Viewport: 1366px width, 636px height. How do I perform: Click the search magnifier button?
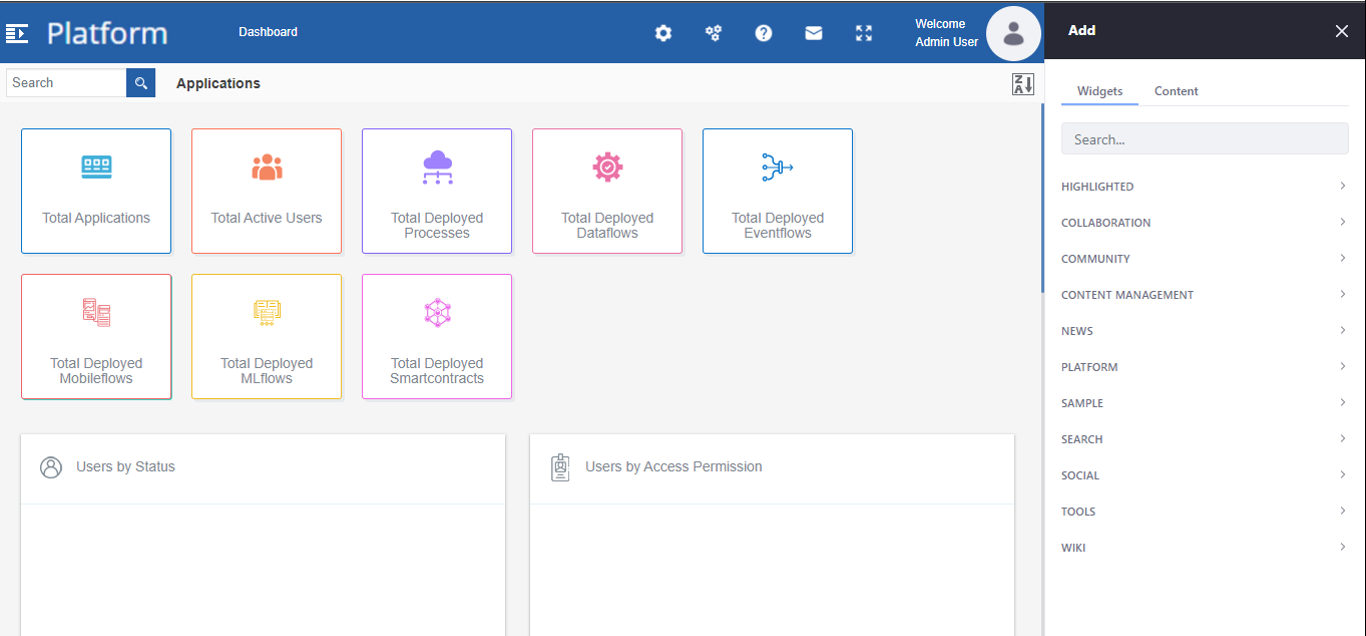(x=141, y=83)
